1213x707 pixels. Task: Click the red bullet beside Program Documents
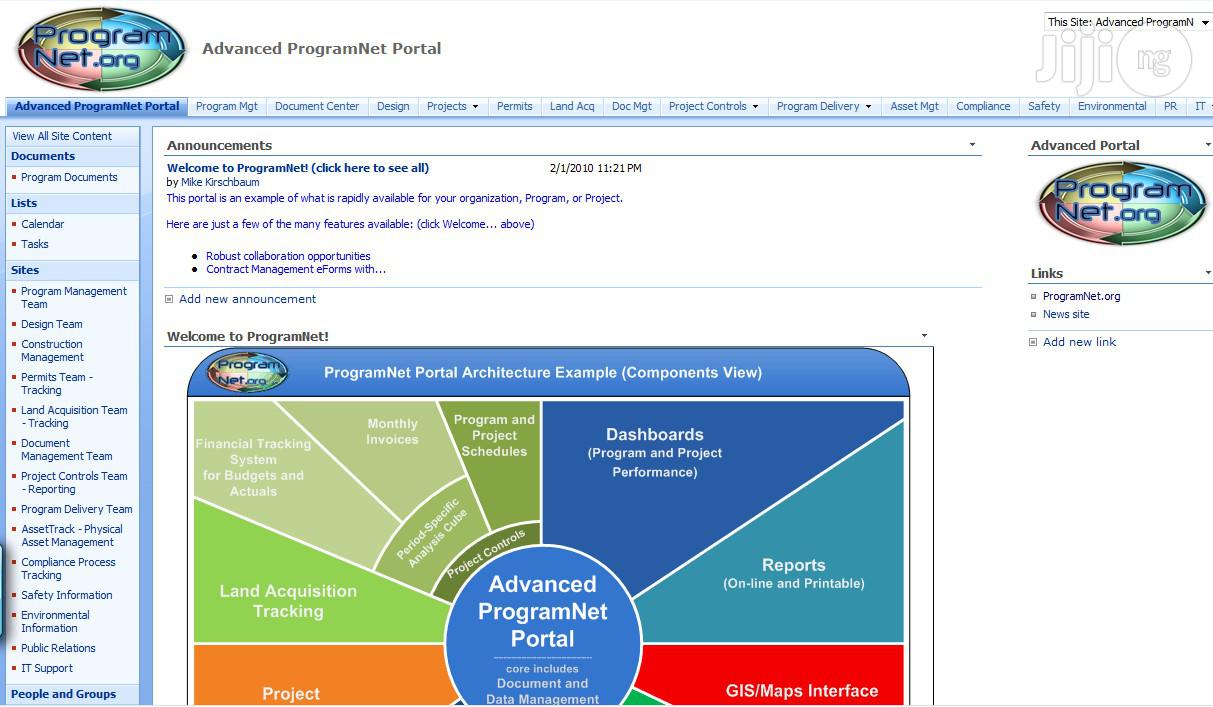(14, 177)
